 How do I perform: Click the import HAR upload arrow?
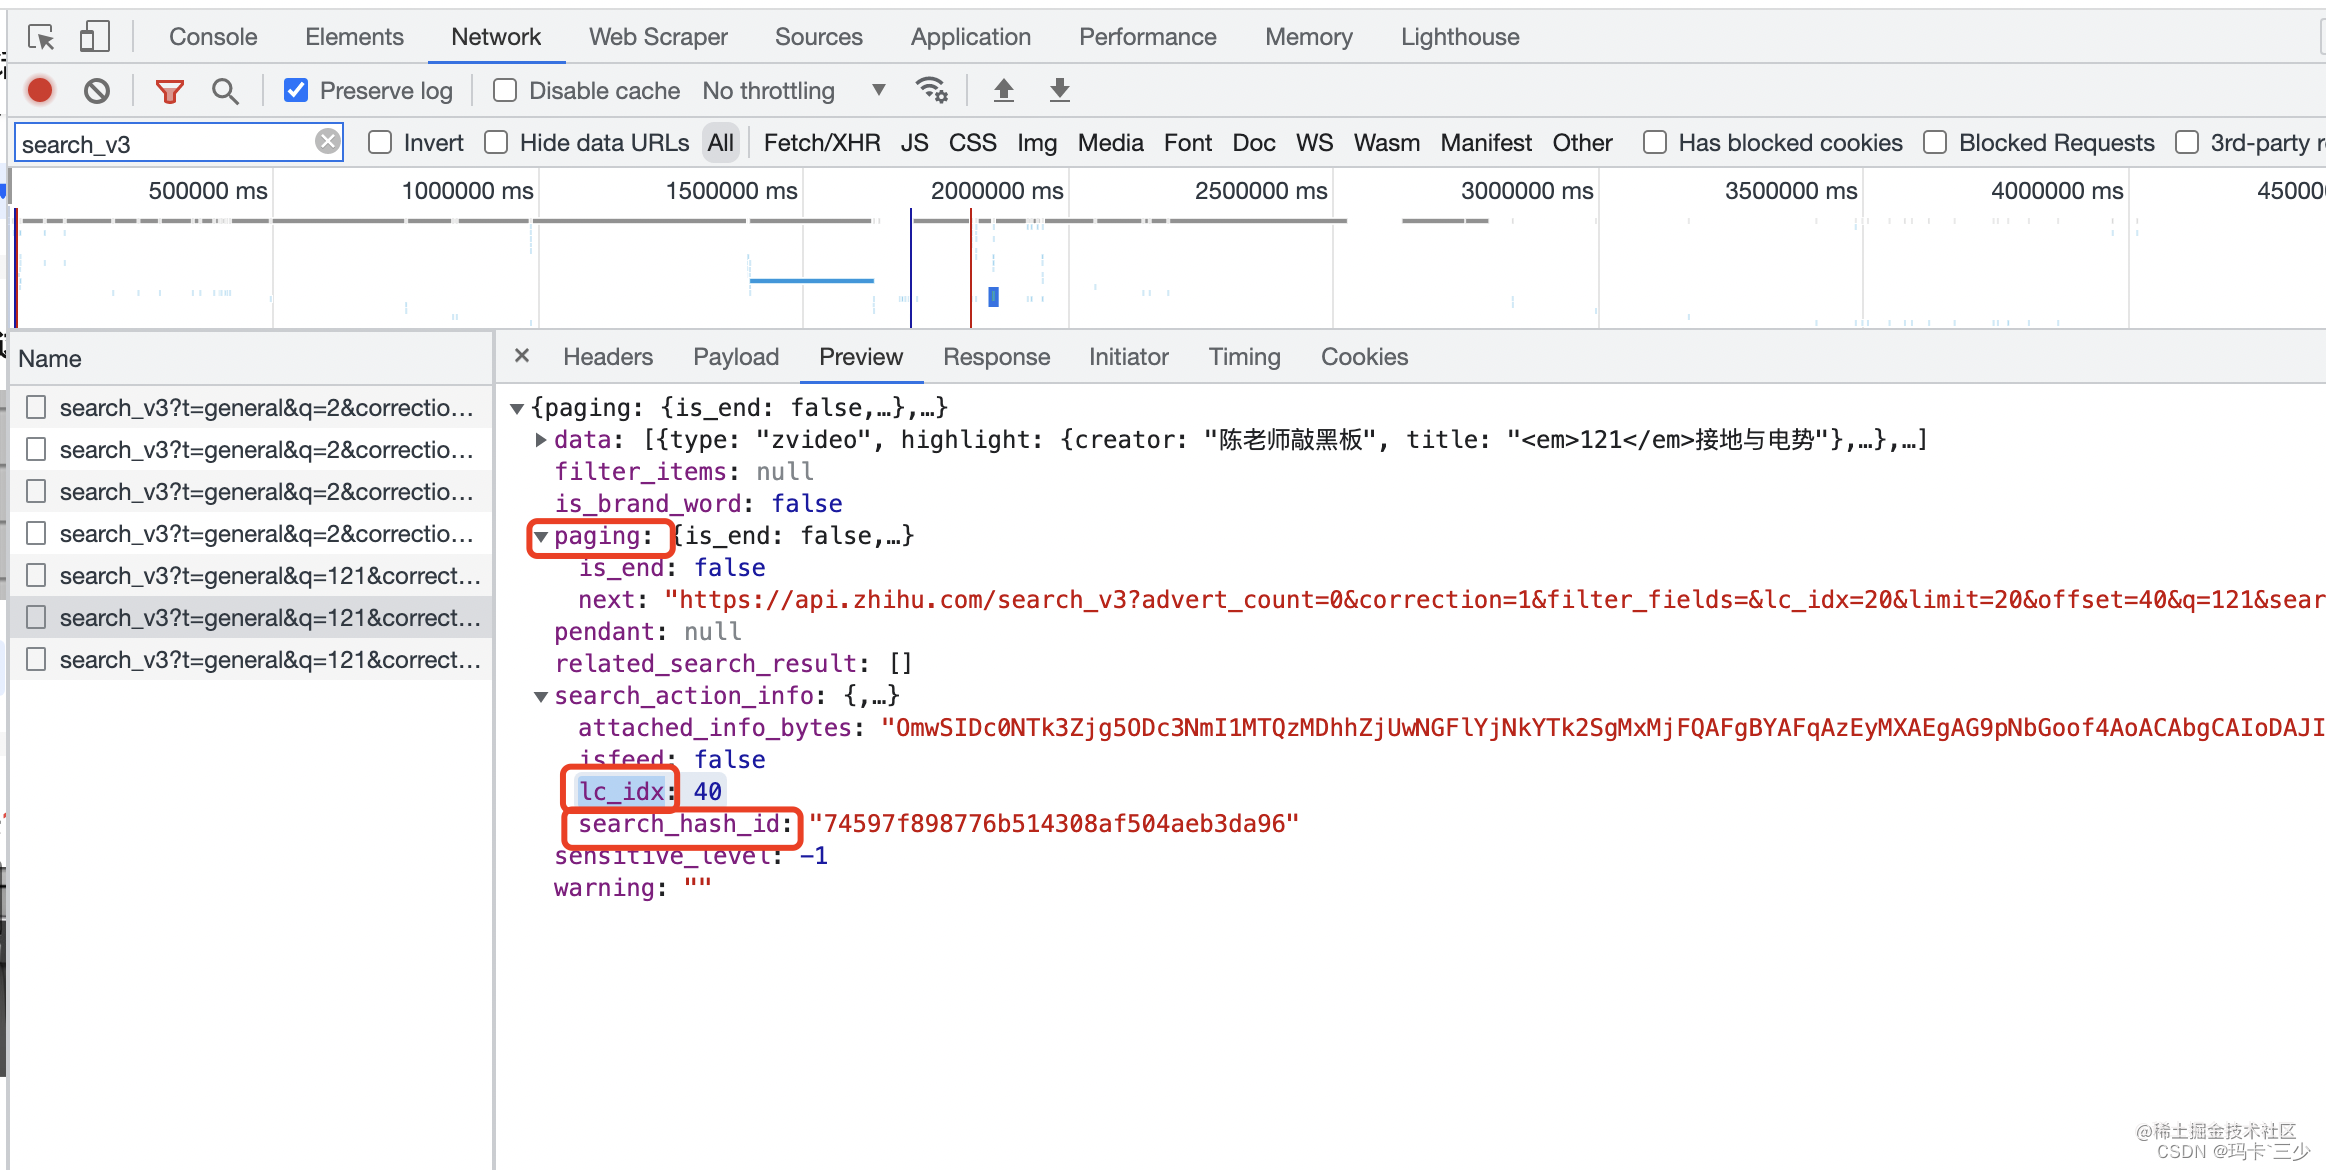(1003, 90)
